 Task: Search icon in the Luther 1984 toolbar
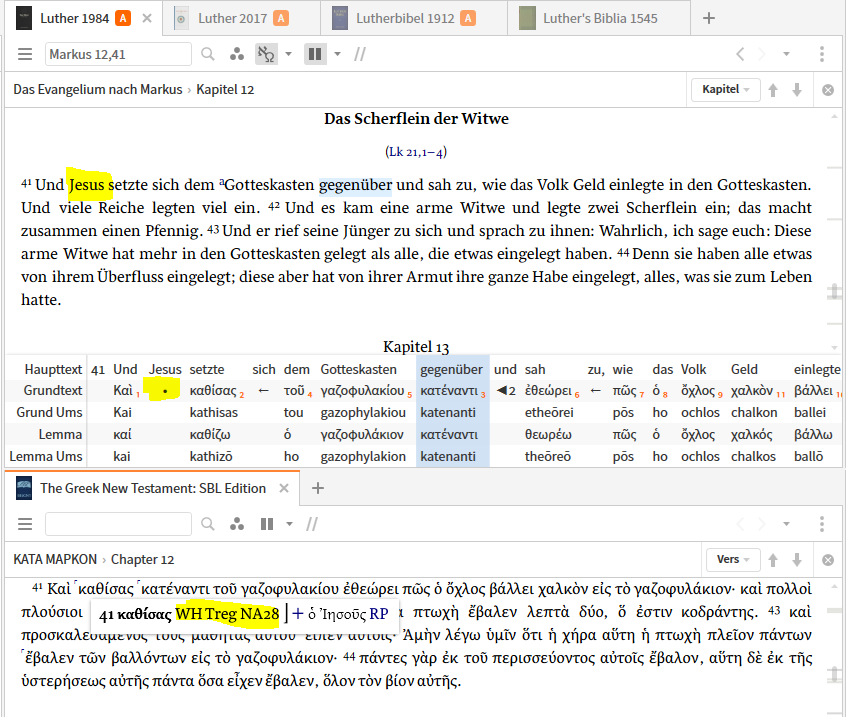click(x=208, y=54)
